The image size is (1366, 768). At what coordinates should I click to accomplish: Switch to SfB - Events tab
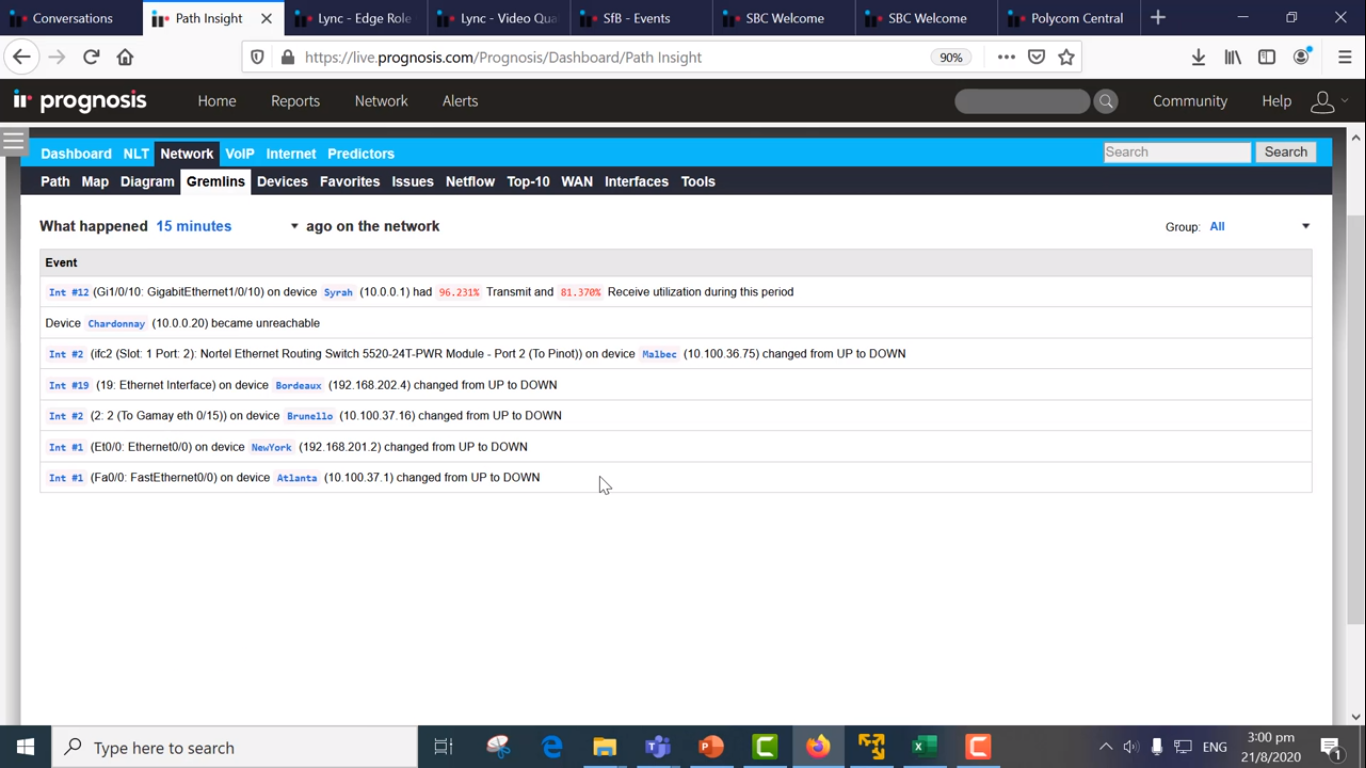tap(641, 18)
